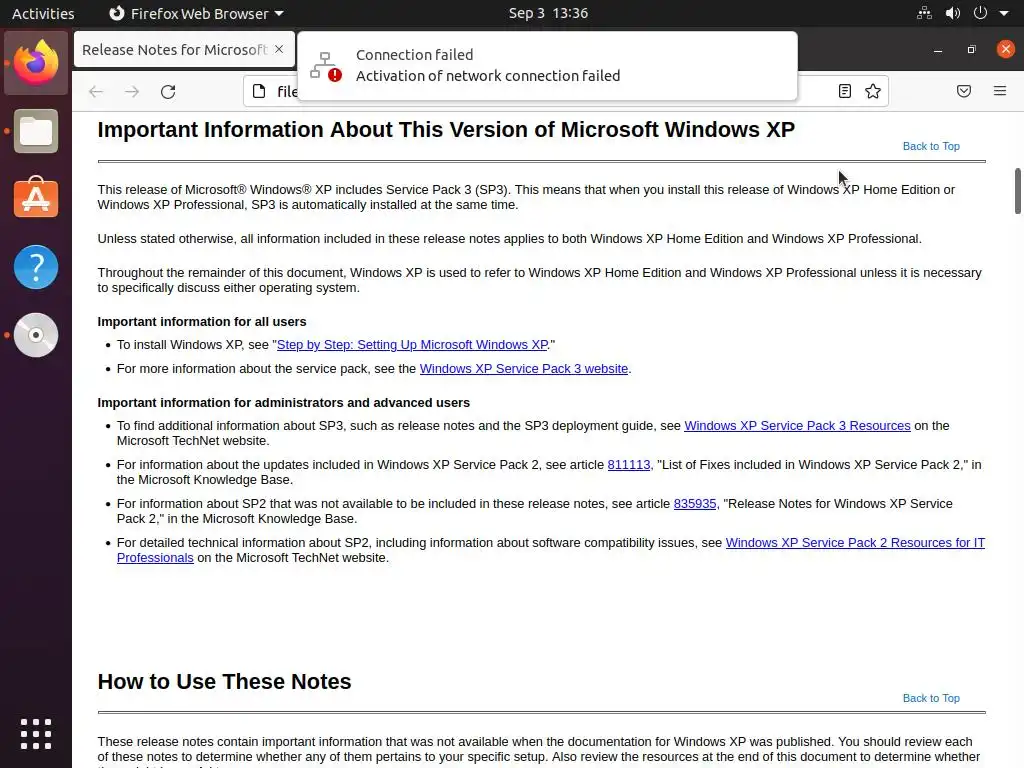Show Applications grid in the dock
The image size is (1024, 768).
(36, 733)
